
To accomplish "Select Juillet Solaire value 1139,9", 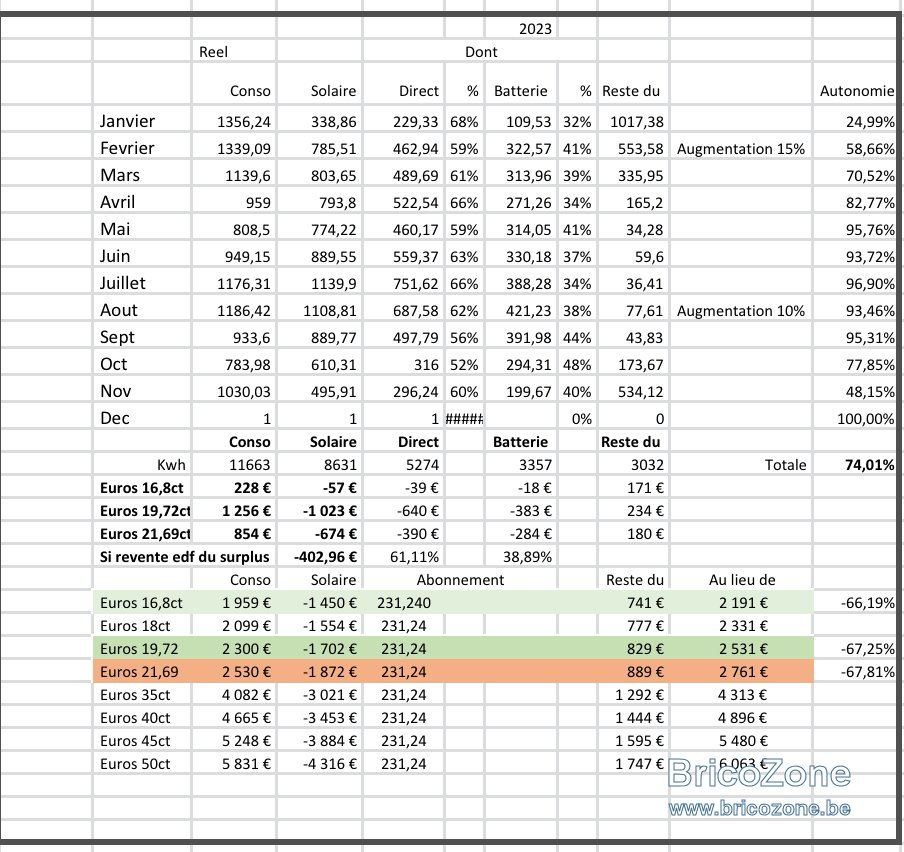I will (x=321, y=283).
